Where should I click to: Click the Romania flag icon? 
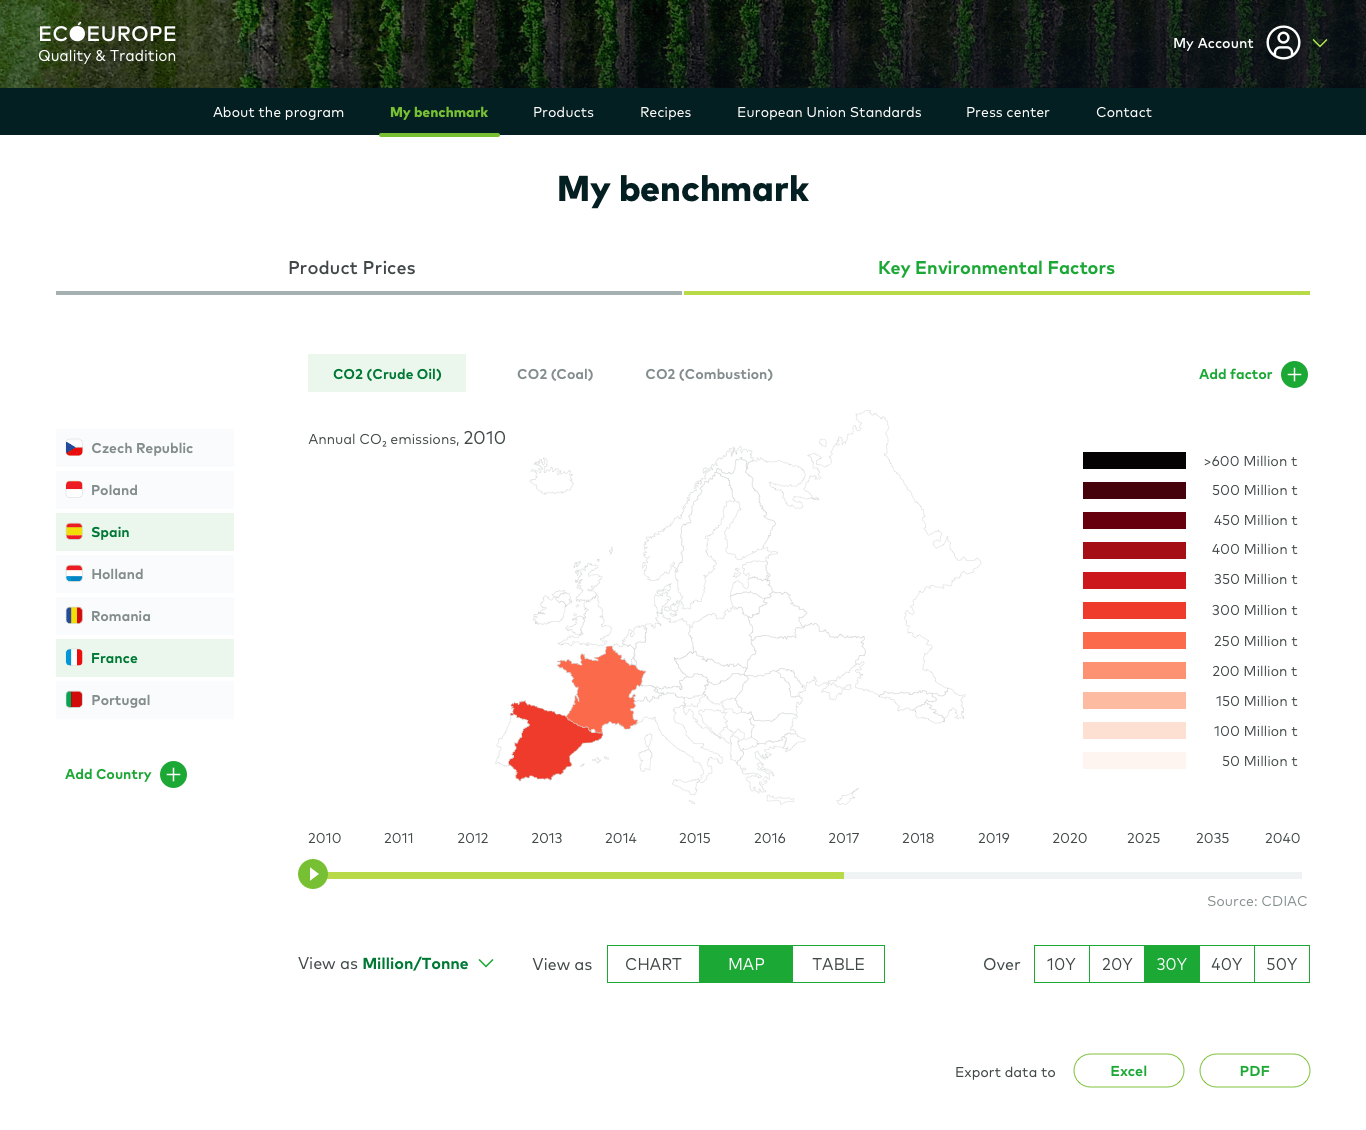pyautogui.click(x=74, y=615)
